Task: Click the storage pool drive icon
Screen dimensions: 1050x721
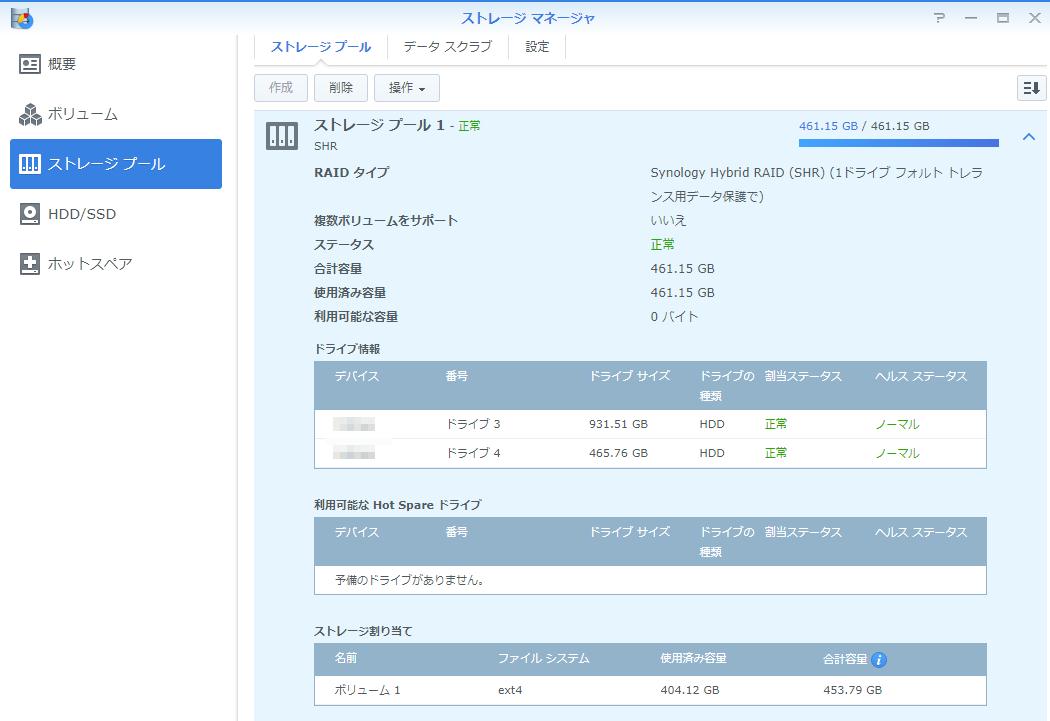Action: pos(281,134)
